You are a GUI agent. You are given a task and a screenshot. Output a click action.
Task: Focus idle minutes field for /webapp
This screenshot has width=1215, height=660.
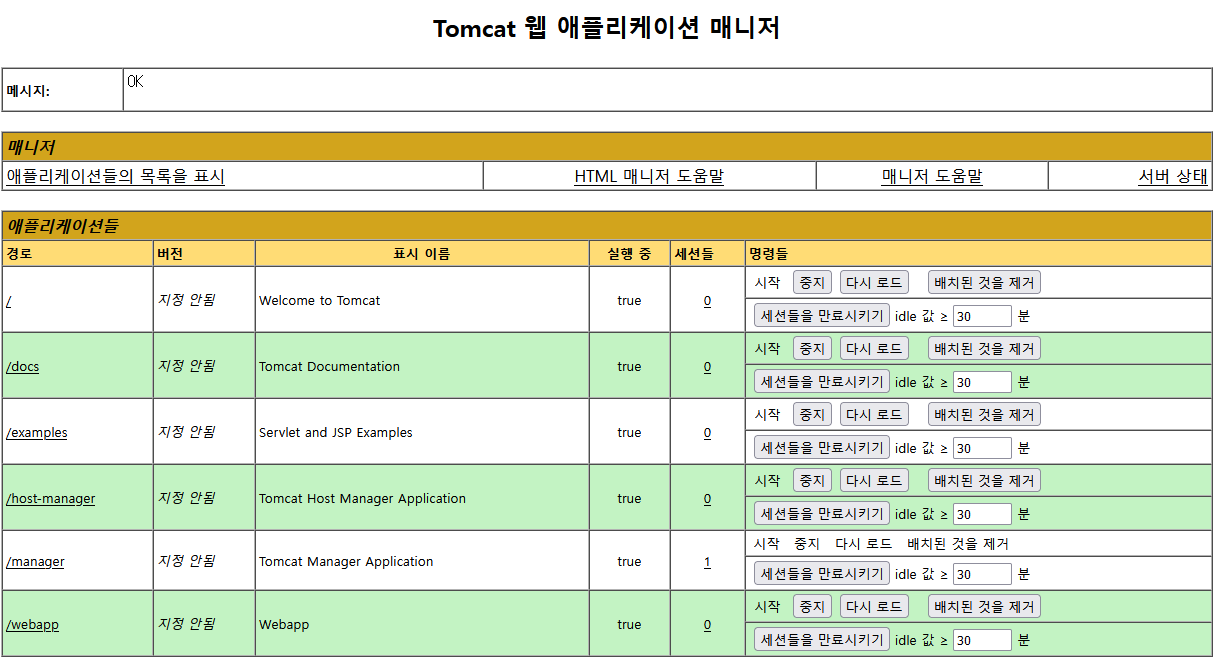click(982, 640)
